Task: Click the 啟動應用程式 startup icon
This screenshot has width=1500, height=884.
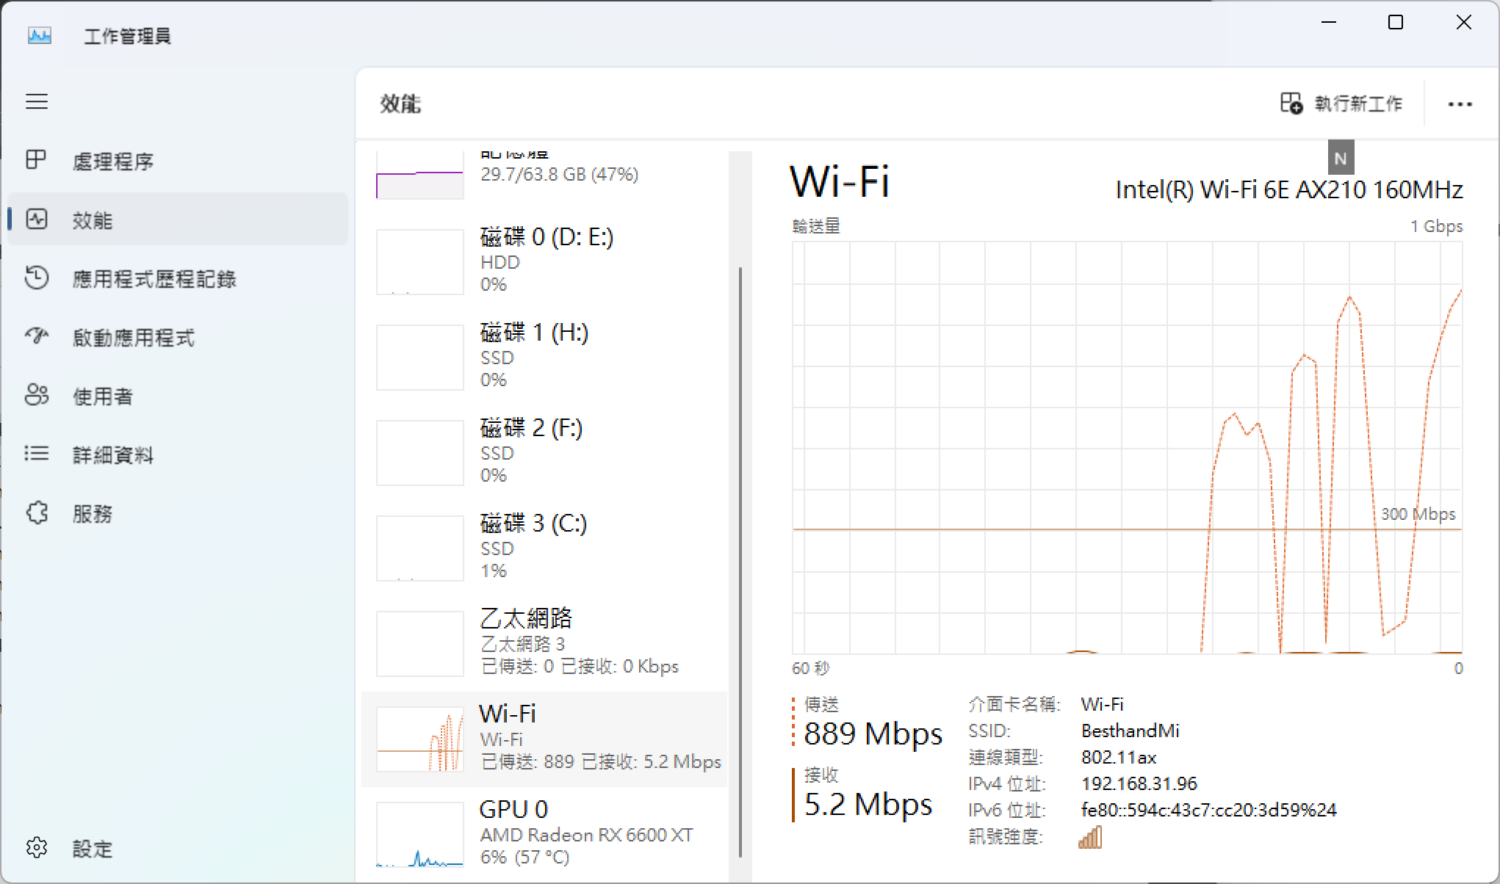Action: (37, 337)
